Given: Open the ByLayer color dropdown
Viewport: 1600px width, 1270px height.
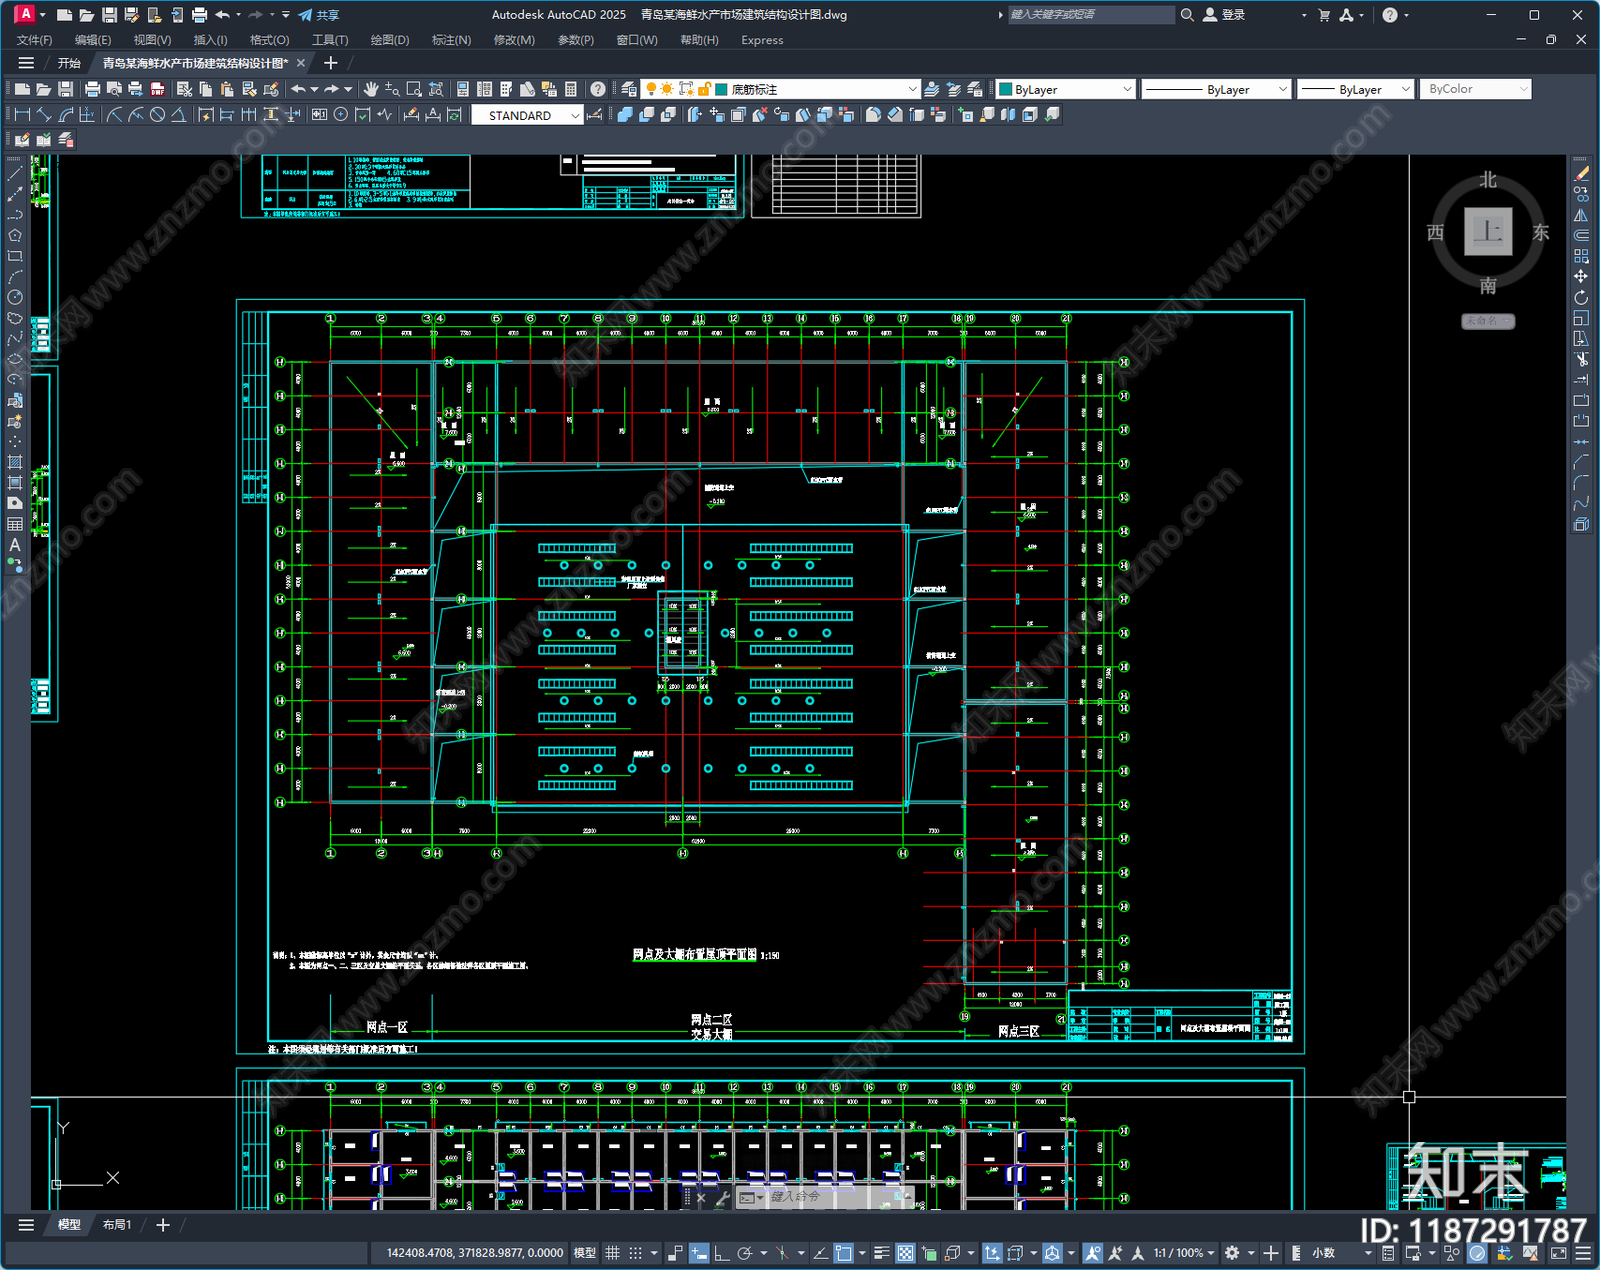Looking at the screenshot, I should coord(1065,89).
